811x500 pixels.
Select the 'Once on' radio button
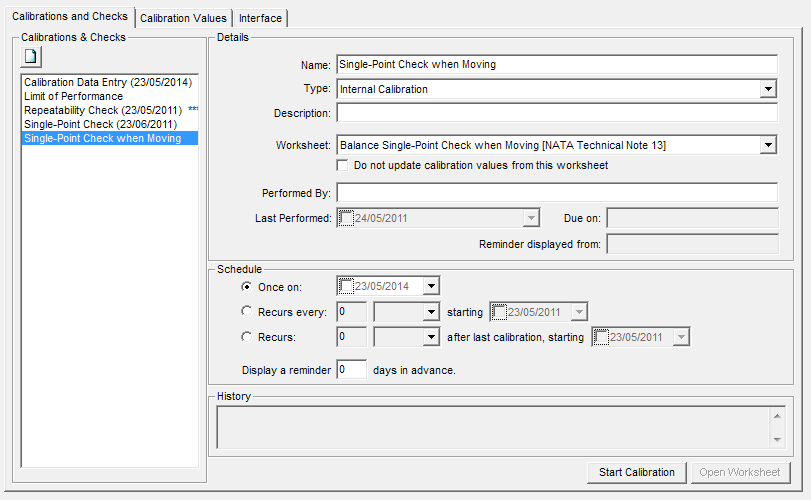pyautogui.click(x=247, y=287)
